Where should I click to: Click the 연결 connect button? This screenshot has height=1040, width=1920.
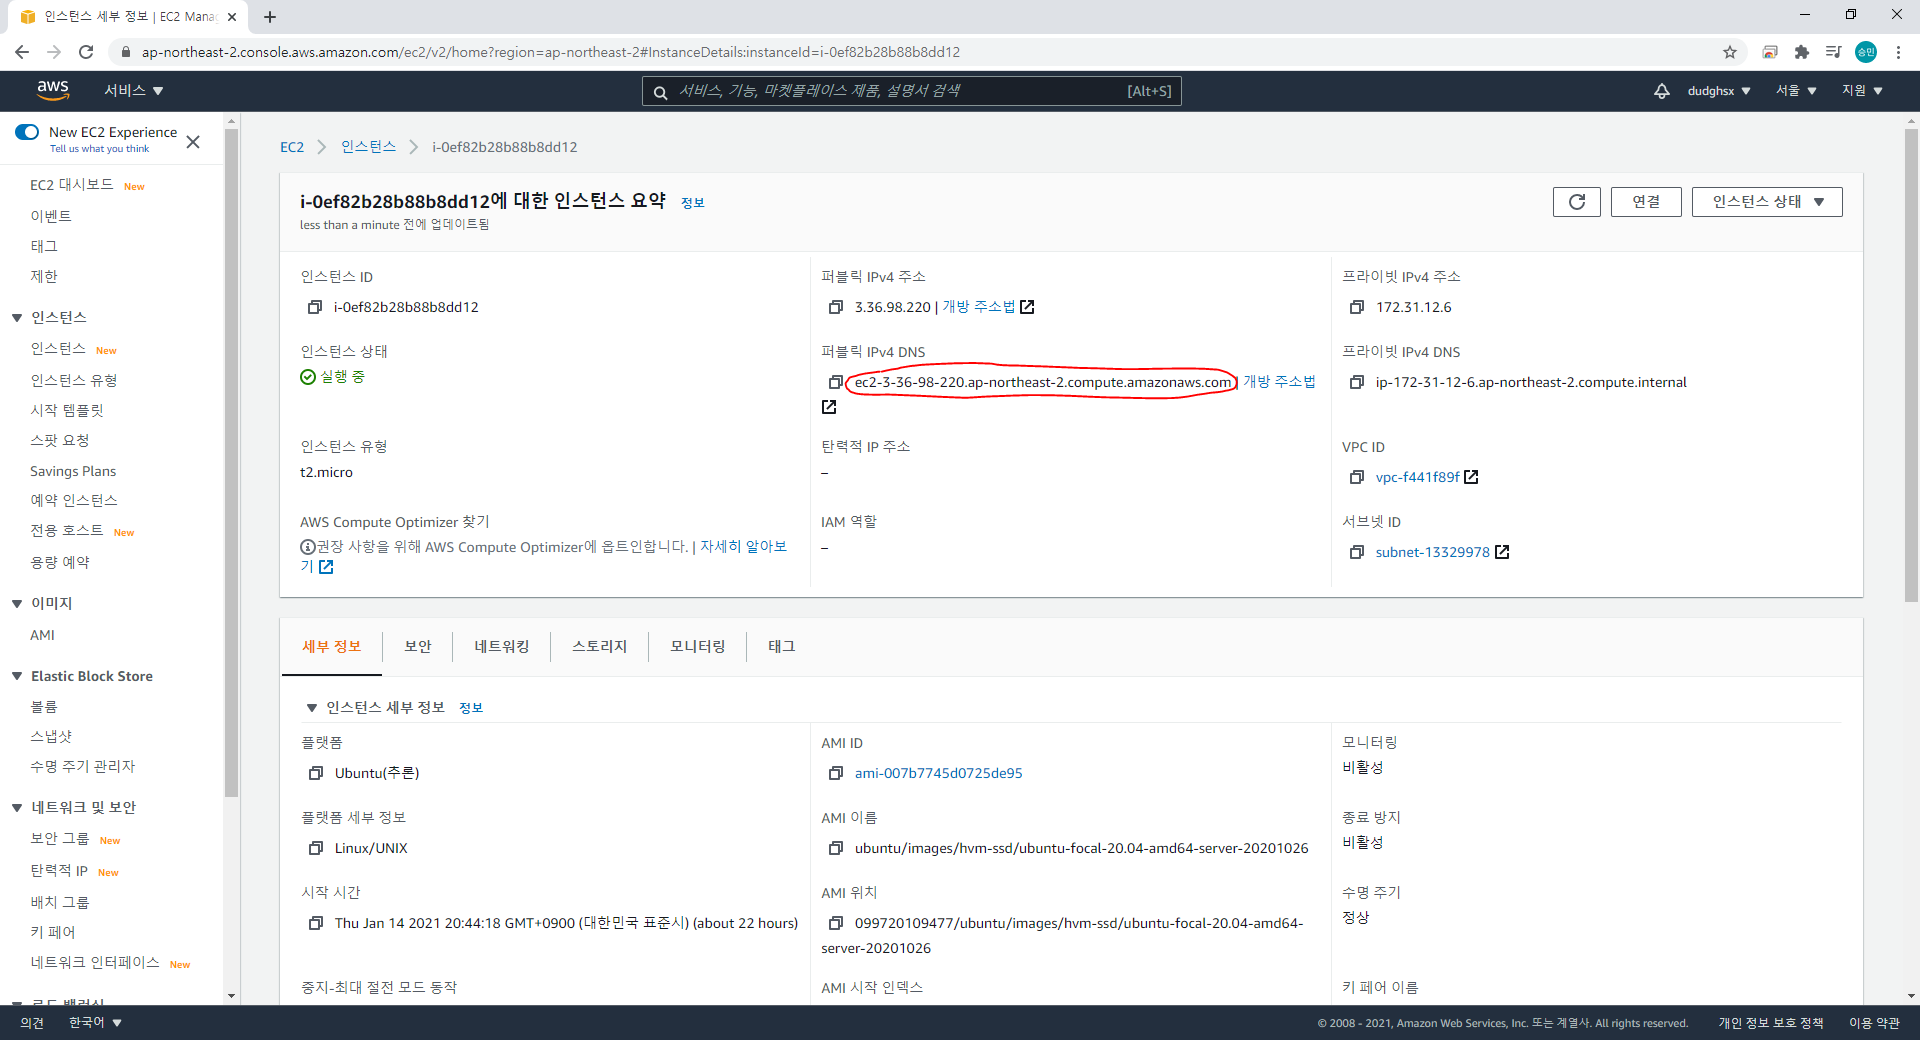tap(1646, 202)
